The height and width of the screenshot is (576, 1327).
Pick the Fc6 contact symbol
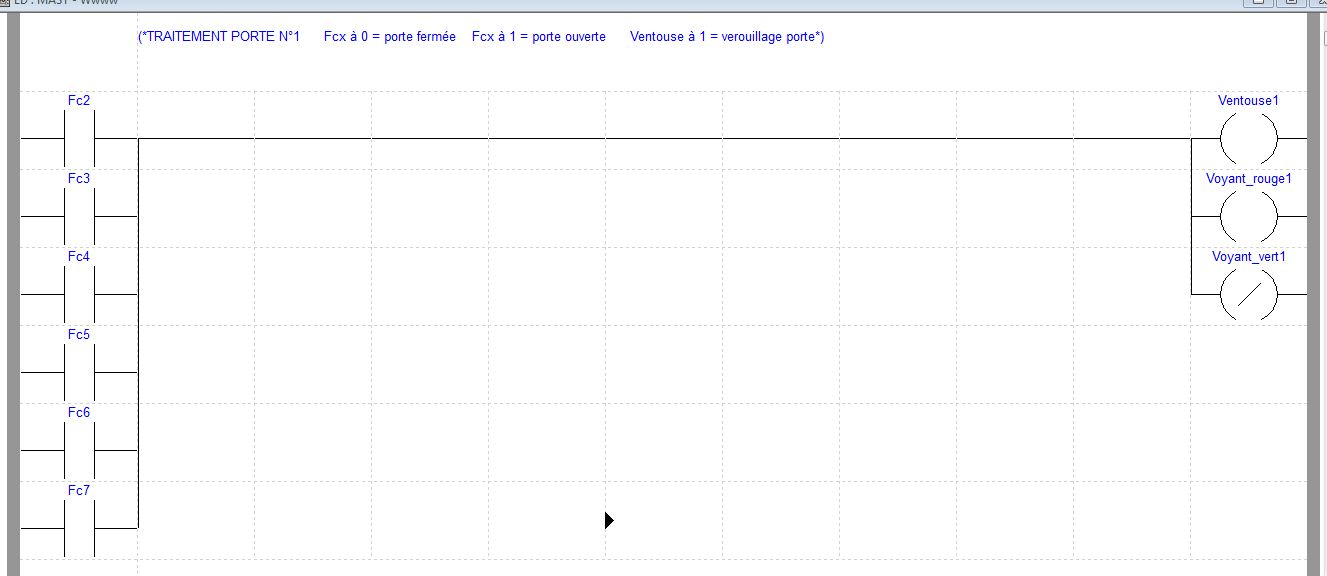[x=79, y=451]
